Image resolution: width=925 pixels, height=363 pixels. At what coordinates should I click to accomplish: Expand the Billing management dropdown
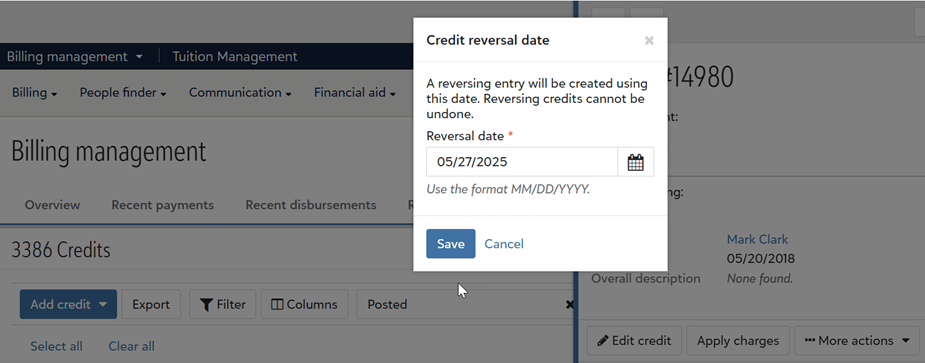(x=75, y=57)
